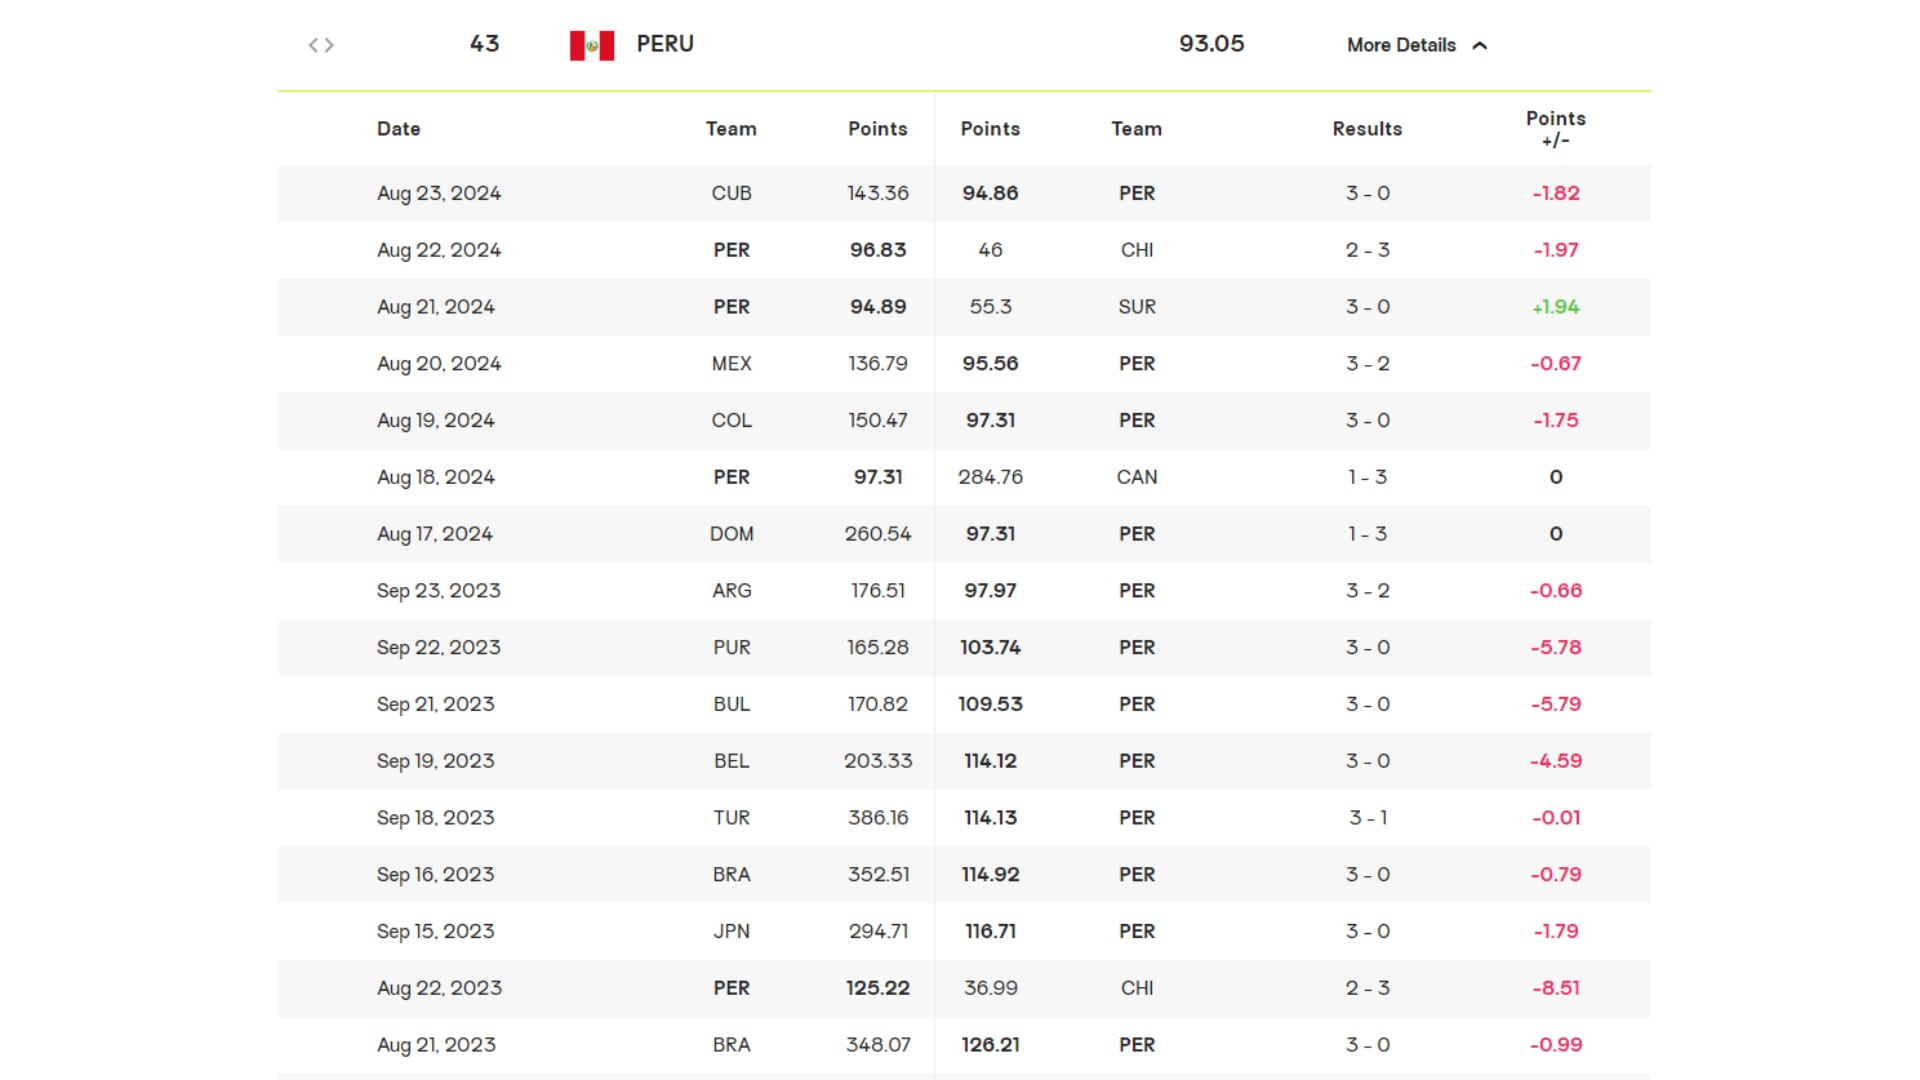Click the -1.82 points change
This screenshot has height=1080, width=1920.
(1556, 193)
